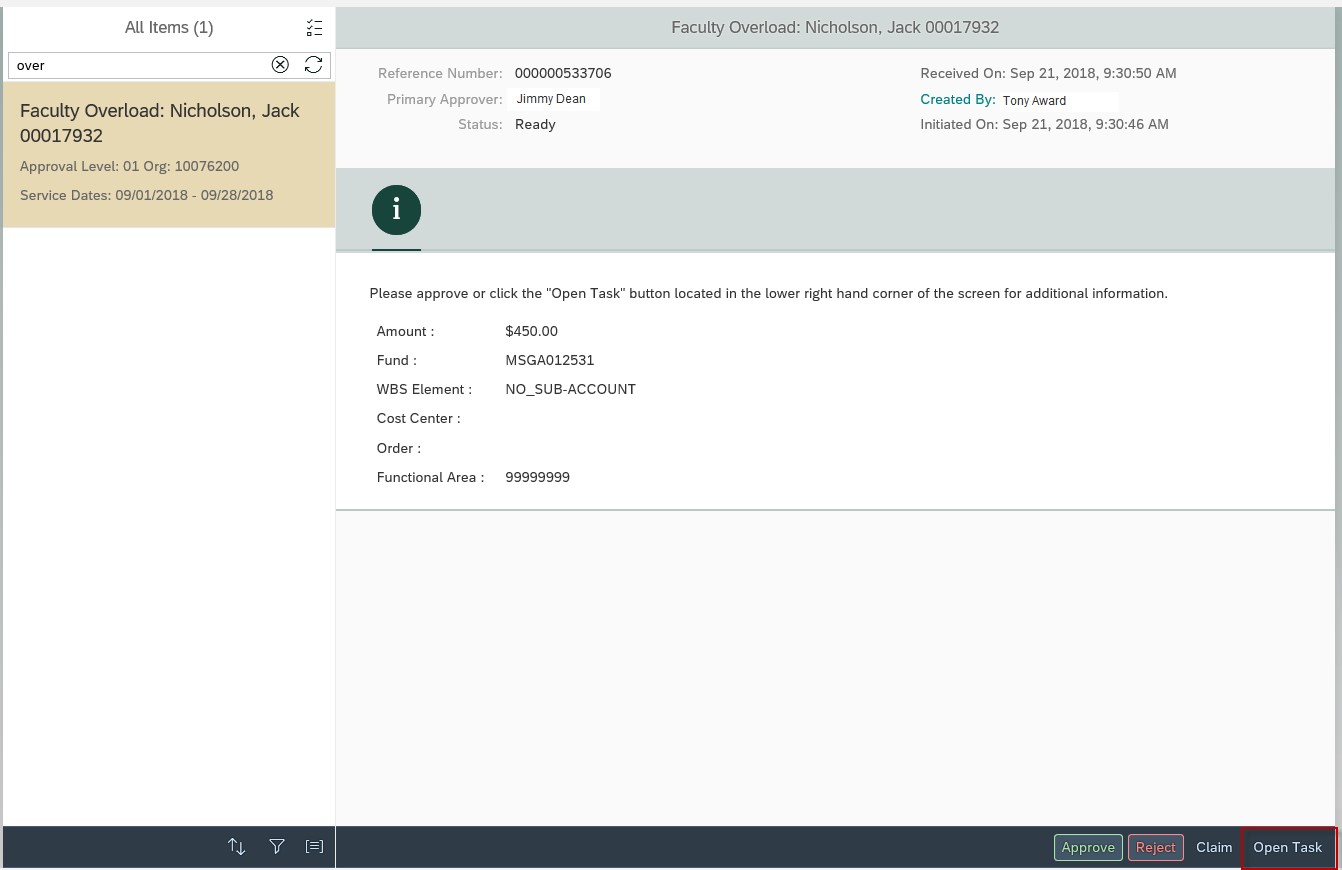The height and width of the screenshot is (870, 1342).
Task: Toggle multi-select mode for the task list
Action: [x=314, y=28]
